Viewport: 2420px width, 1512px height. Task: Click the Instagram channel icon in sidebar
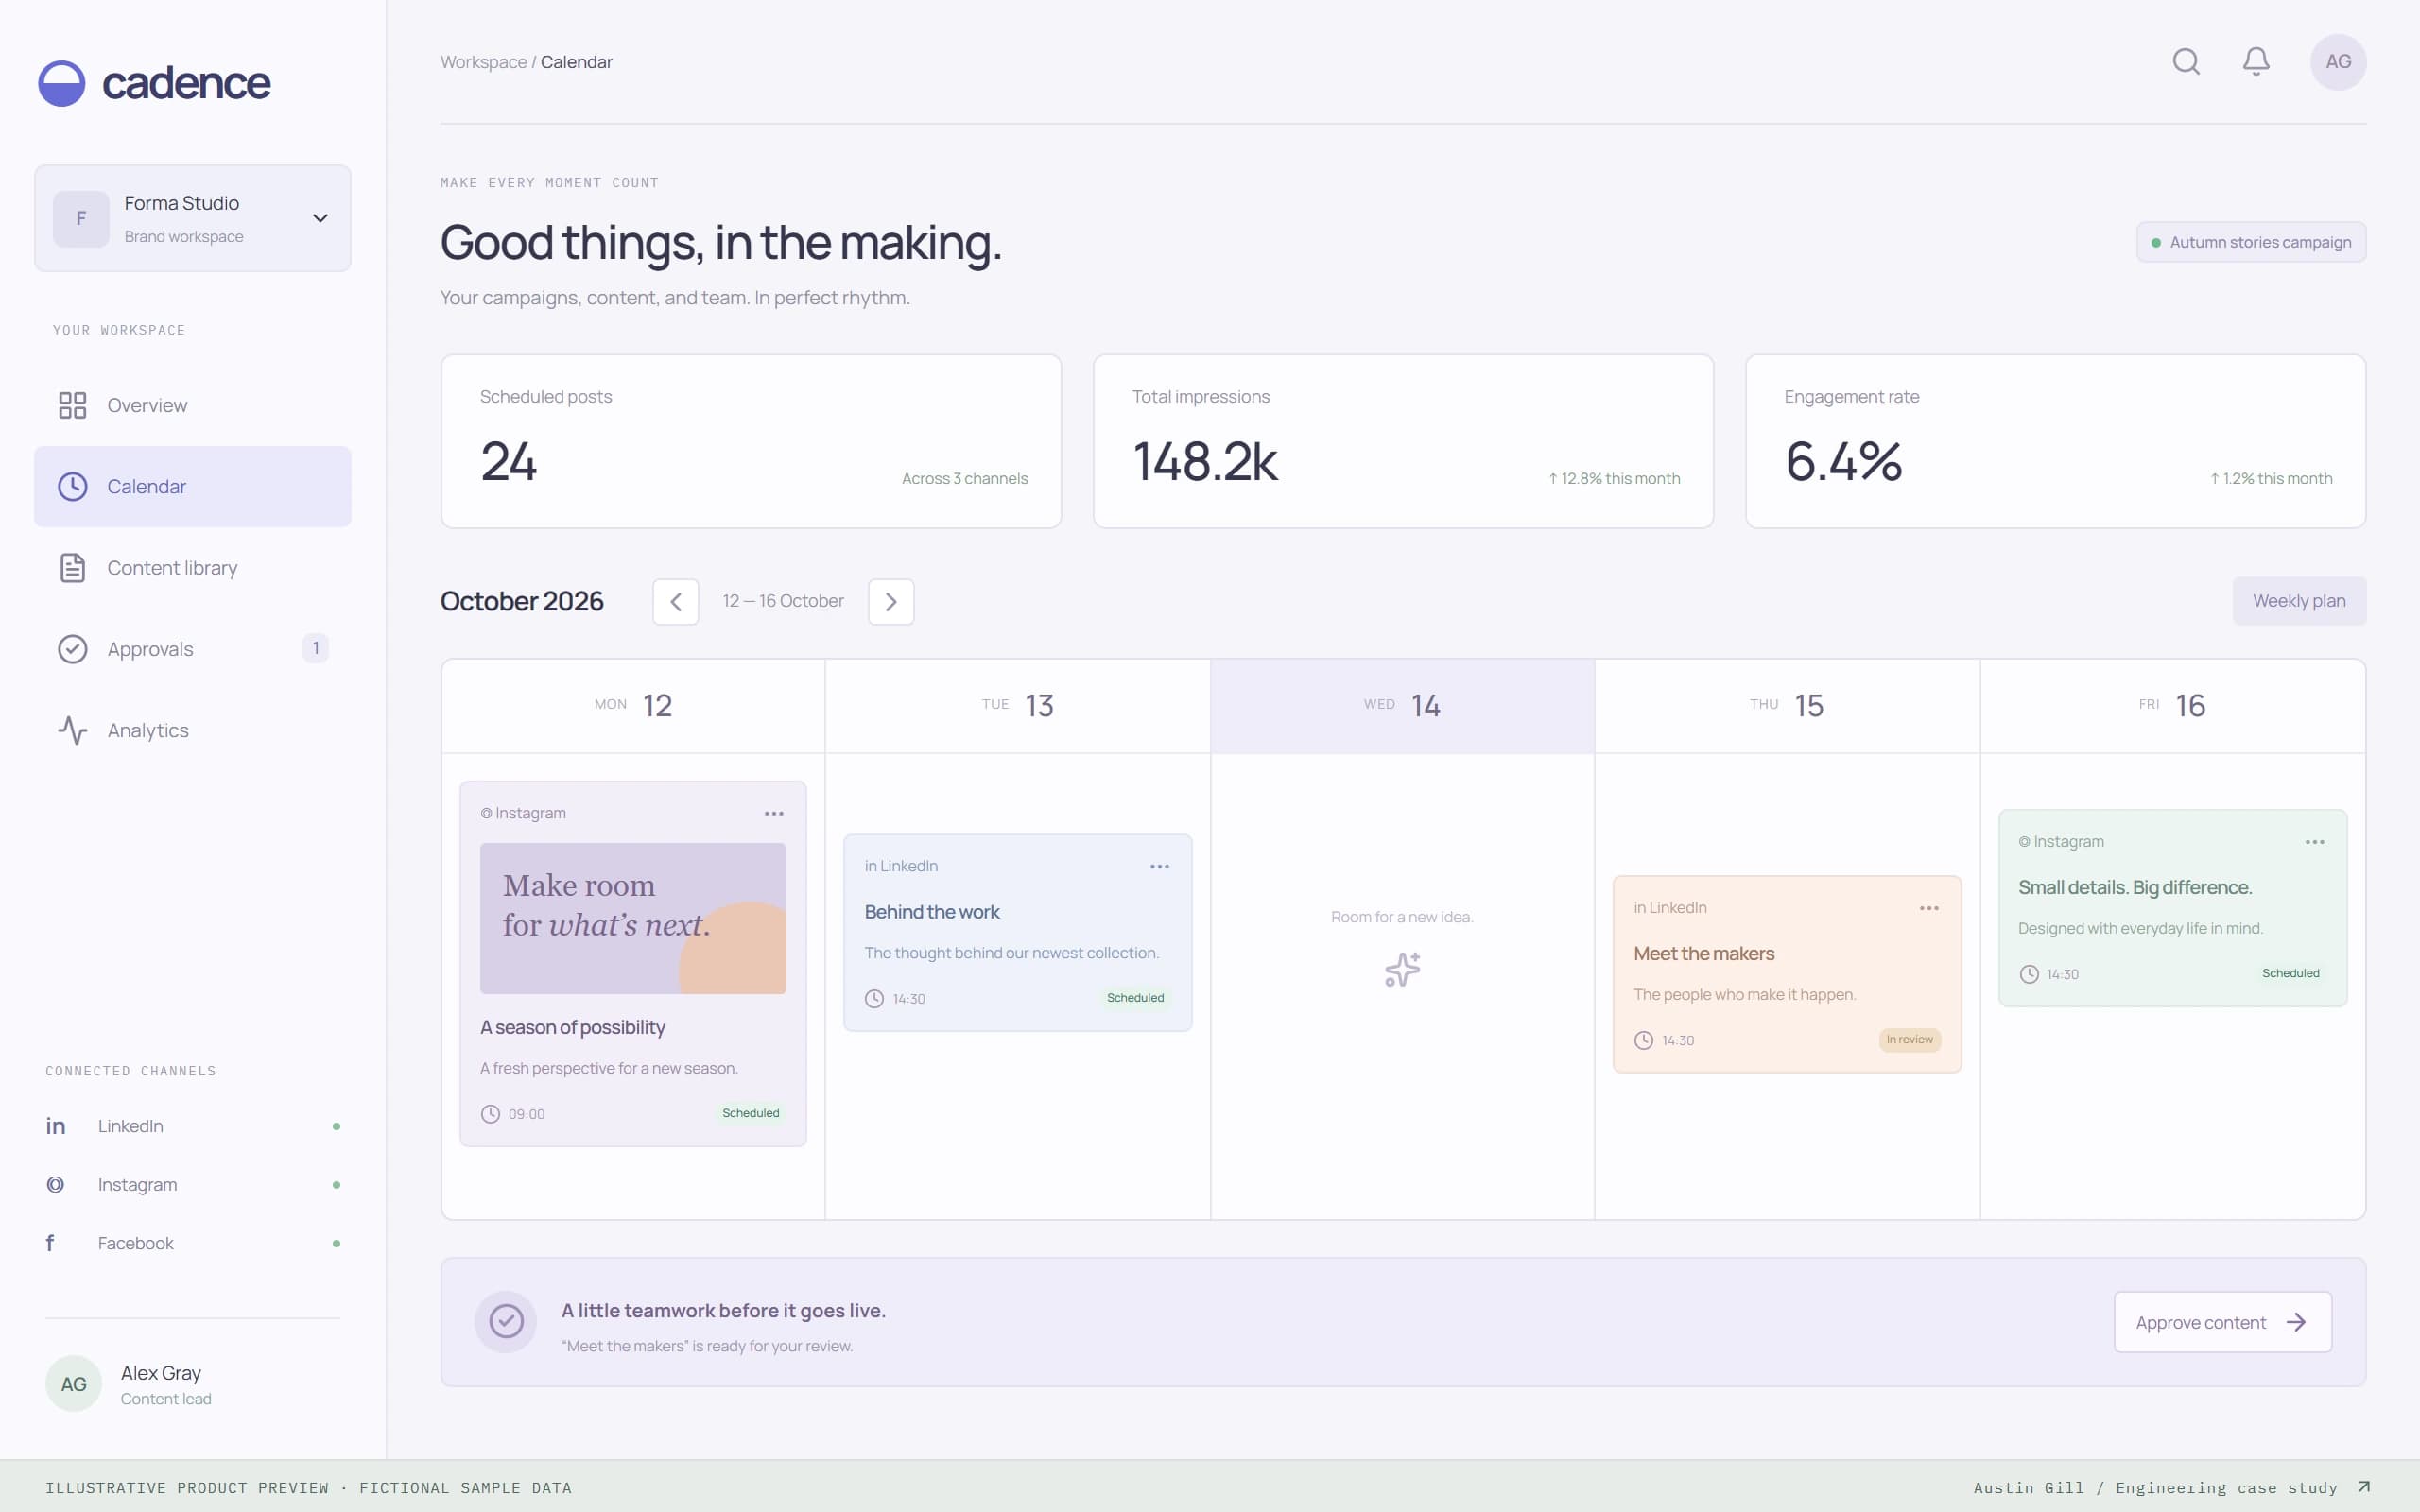(x=56, y=1185)
